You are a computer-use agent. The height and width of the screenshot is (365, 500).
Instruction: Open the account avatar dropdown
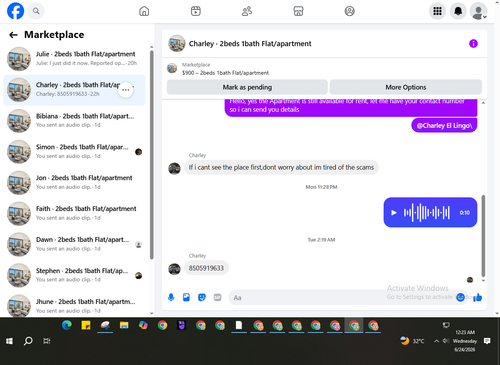tap(478, 11)
